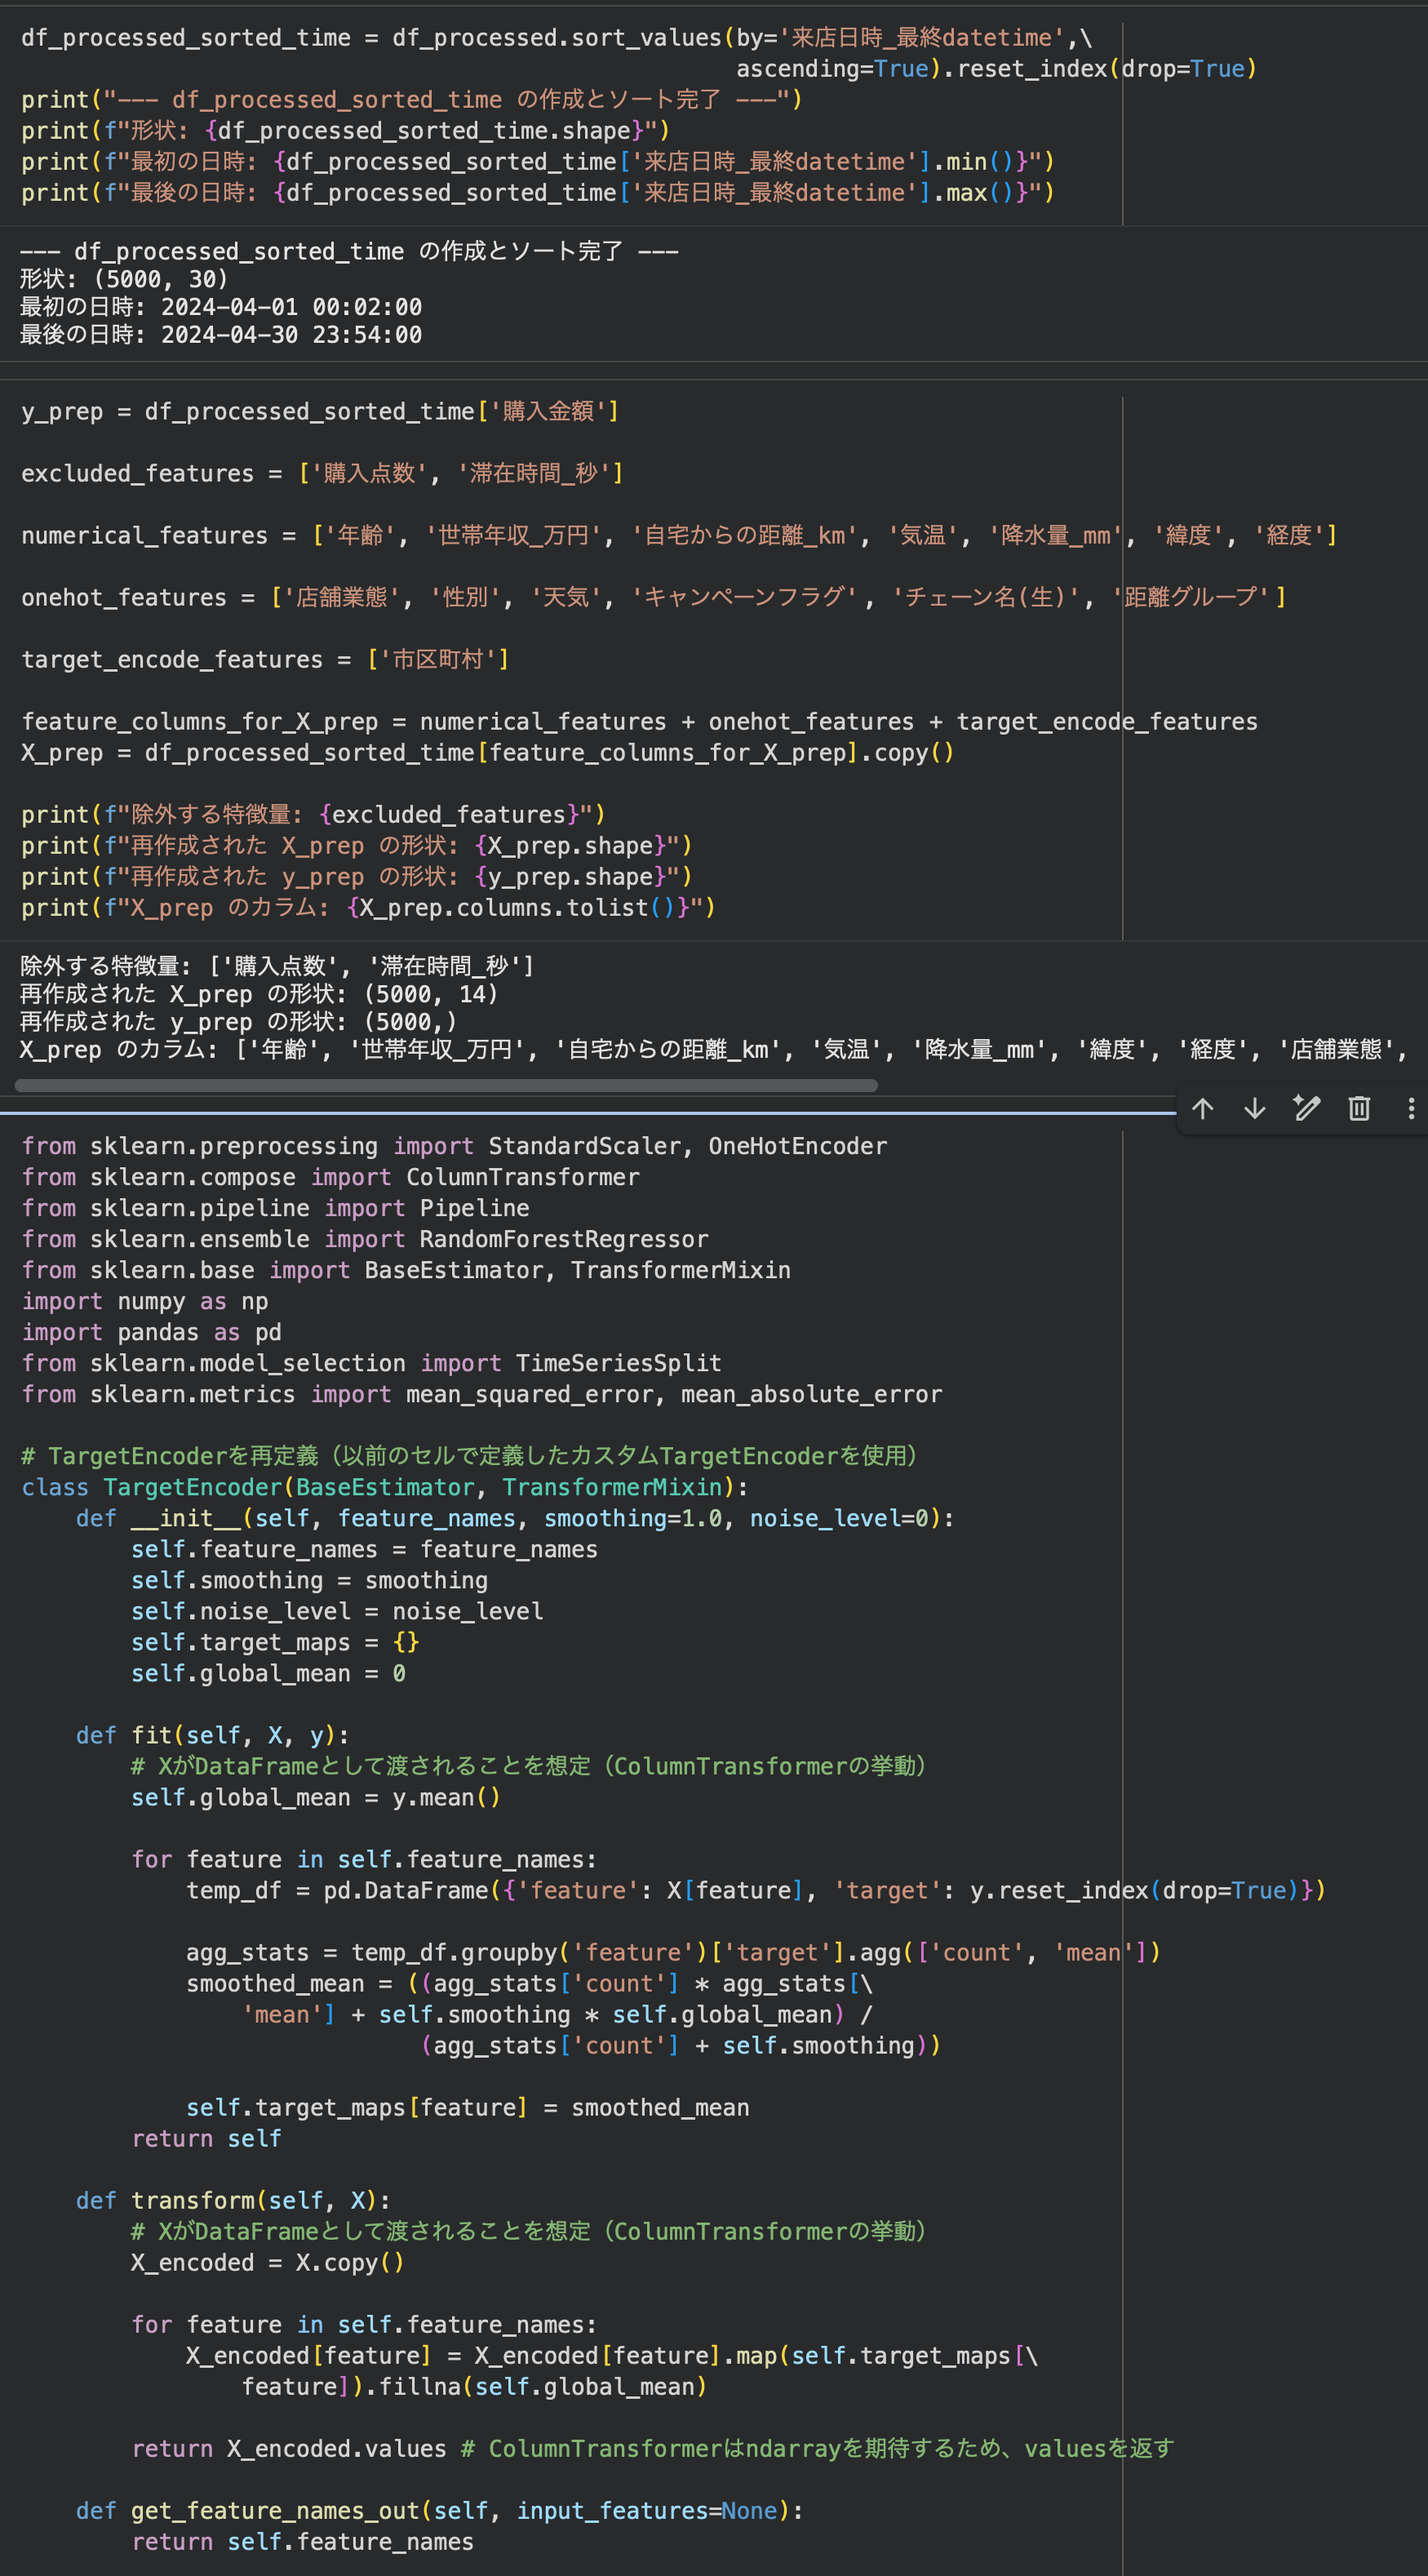Click the output '除外する特徴量: ['購入点数''
This screenshot has height=2576, width=1428.
click(x=277, y=966)
